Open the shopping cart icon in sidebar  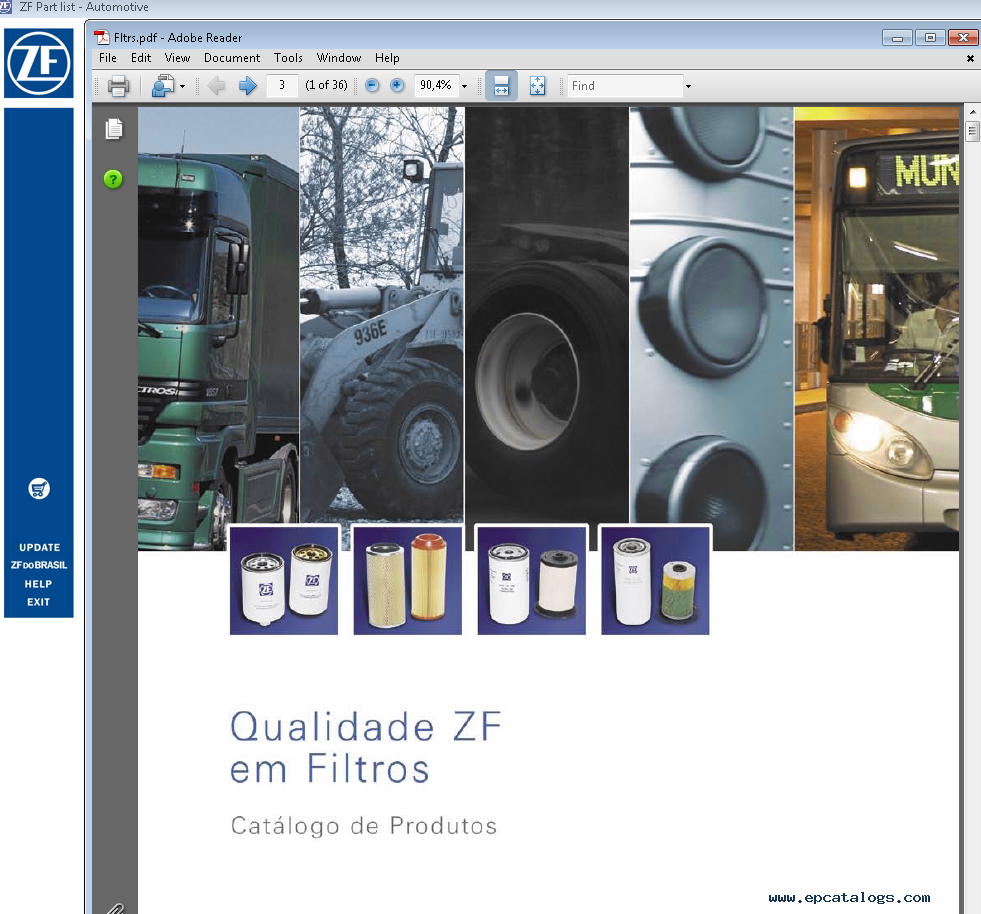coord(39,489)
